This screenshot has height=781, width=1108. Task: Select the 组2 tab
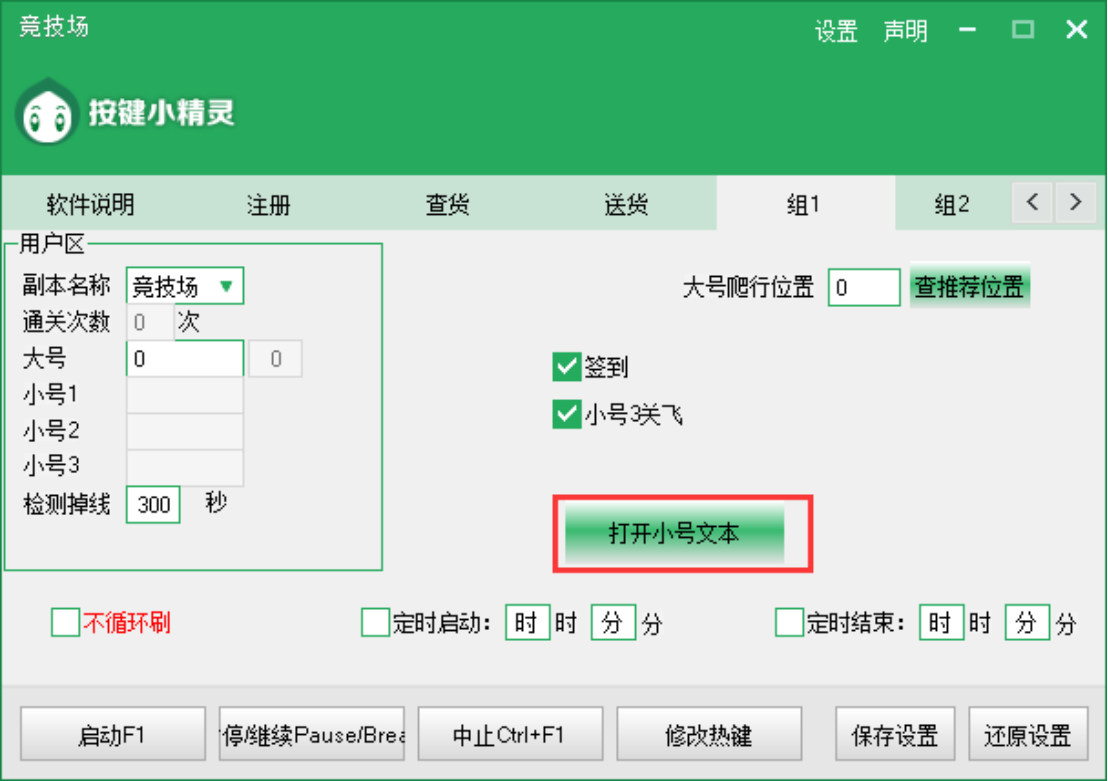click(951, 205)
